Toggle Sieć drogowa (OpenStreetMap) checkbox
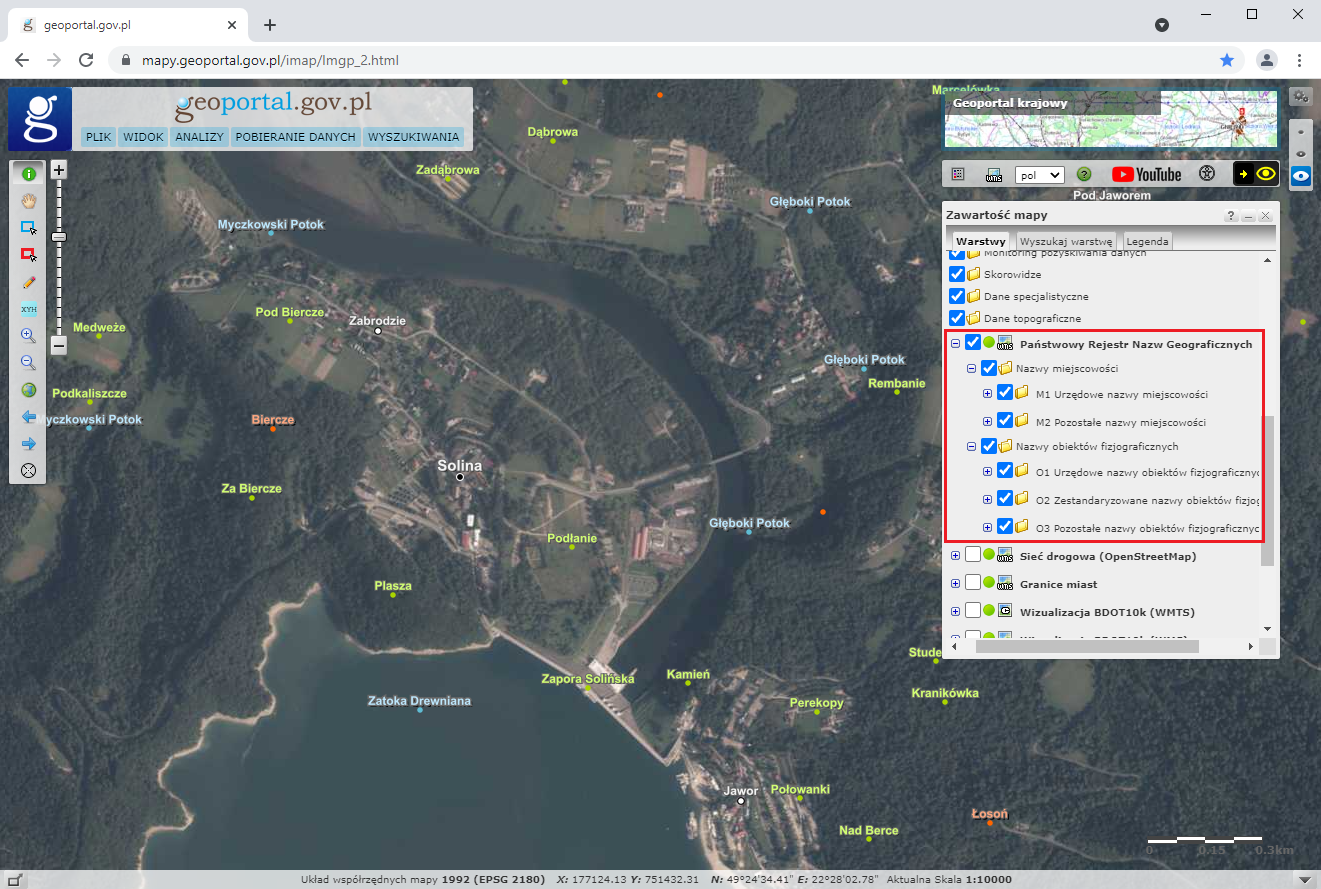Viewport: 1321px width, 889px height. pos(972,555)
